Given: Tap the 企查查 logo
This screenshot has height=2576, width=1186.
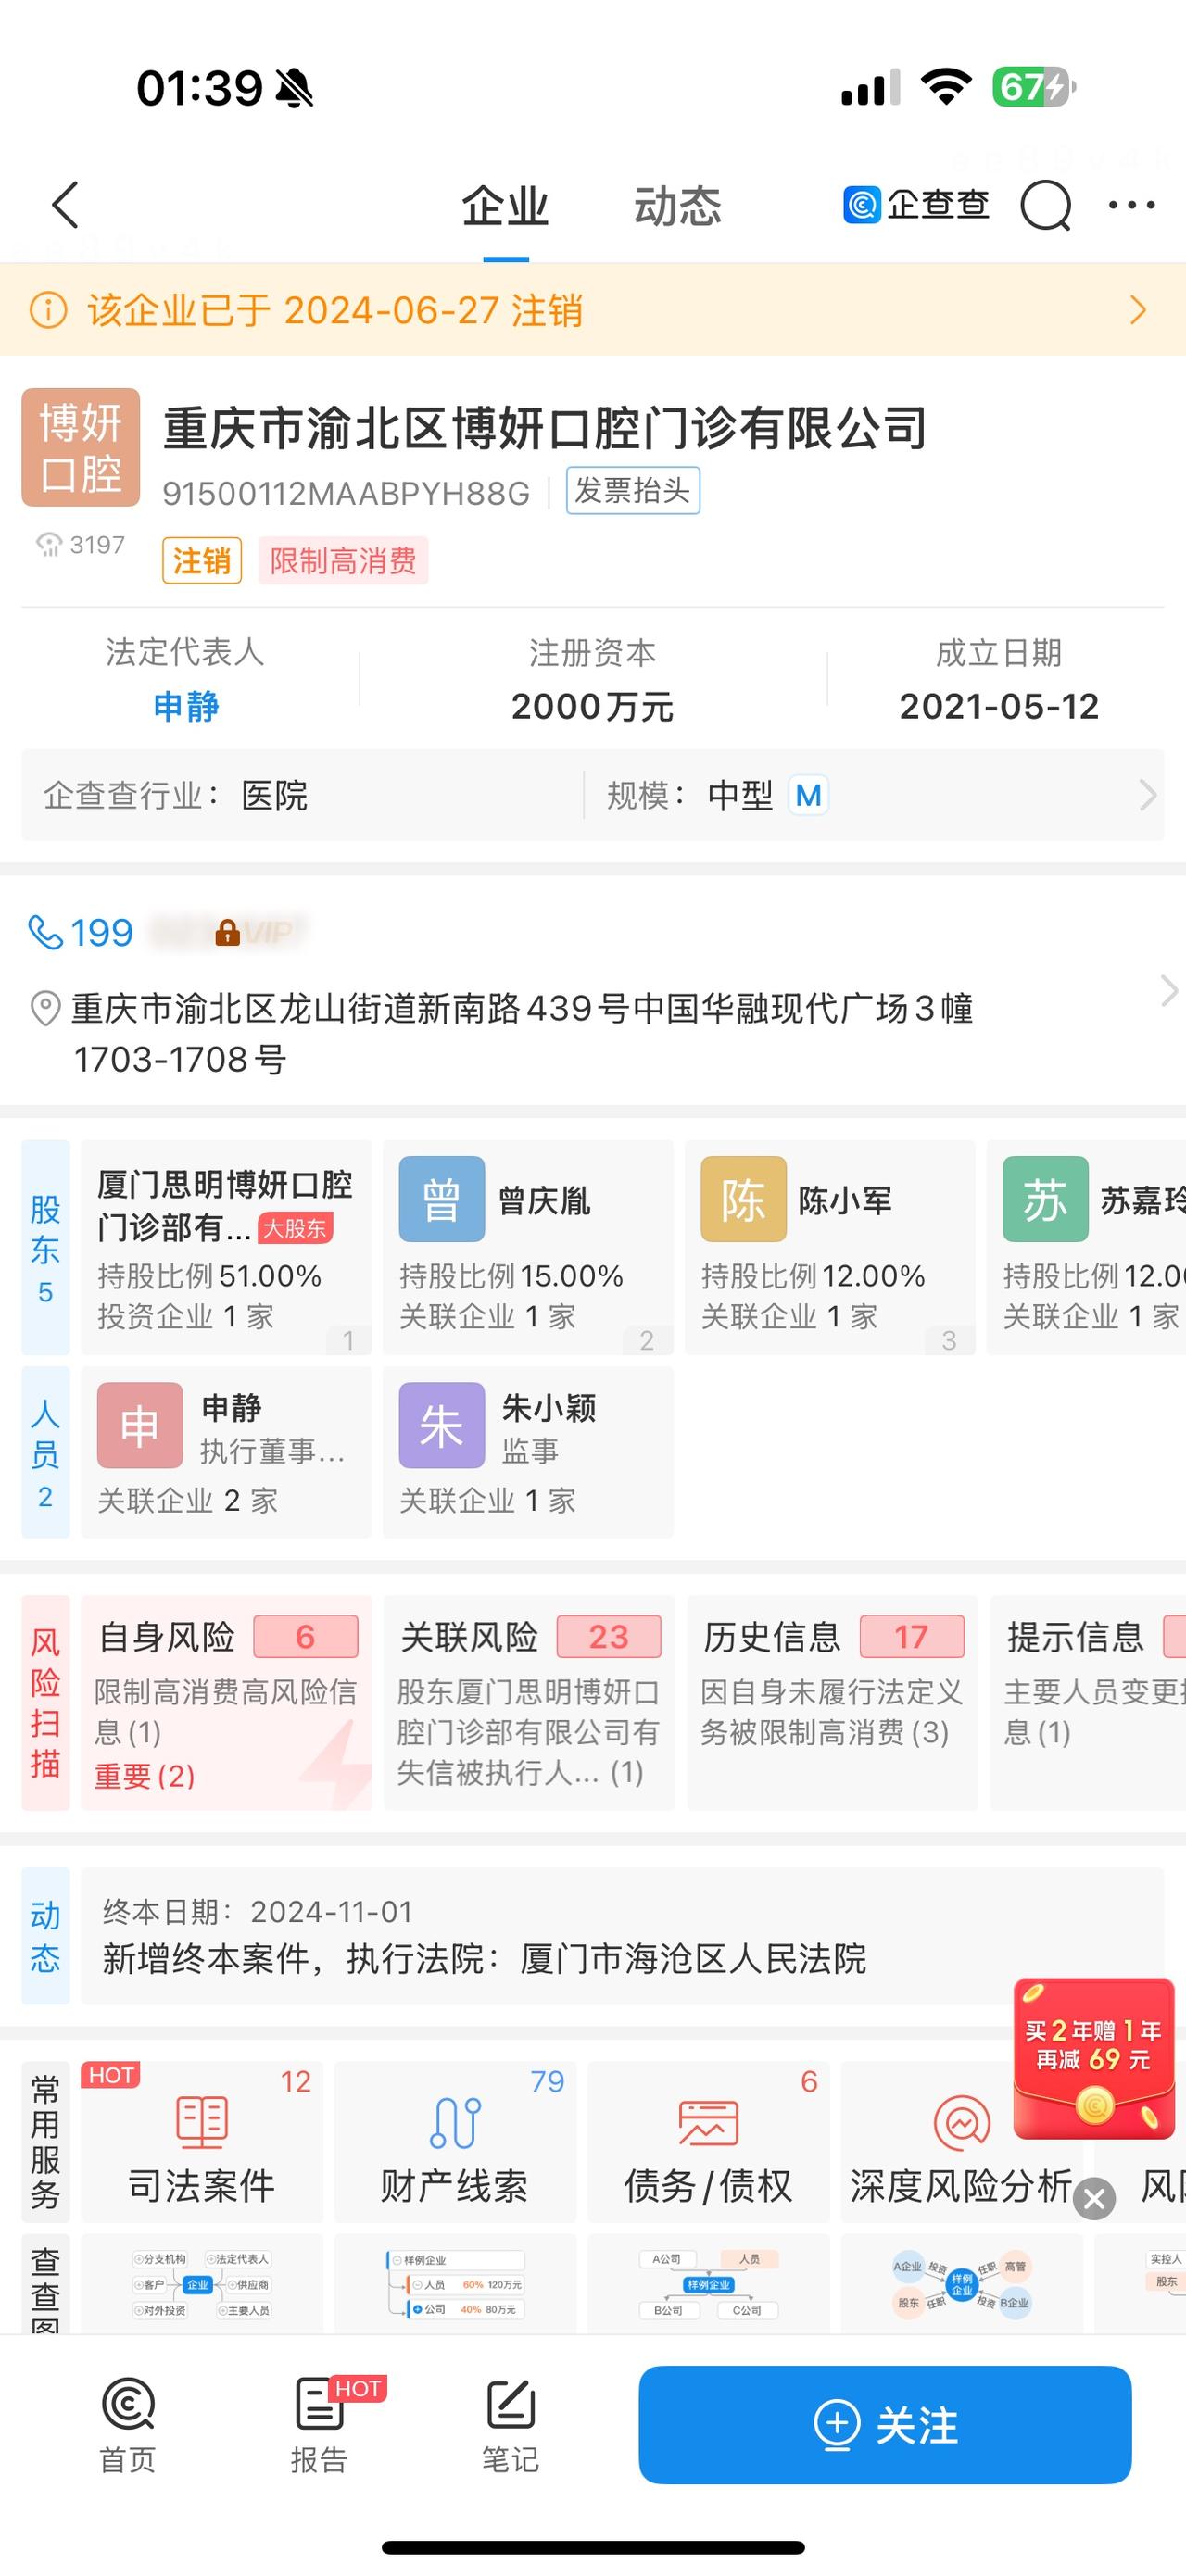Looking at the screenshot, I should (916, 205).
